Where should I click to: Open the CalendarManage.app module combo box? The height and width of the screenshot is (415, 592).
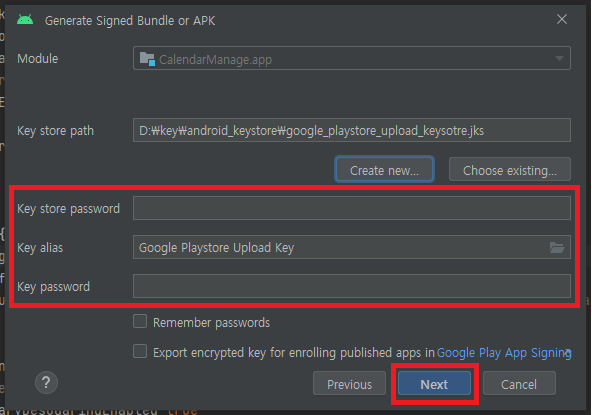coord(352,58)
